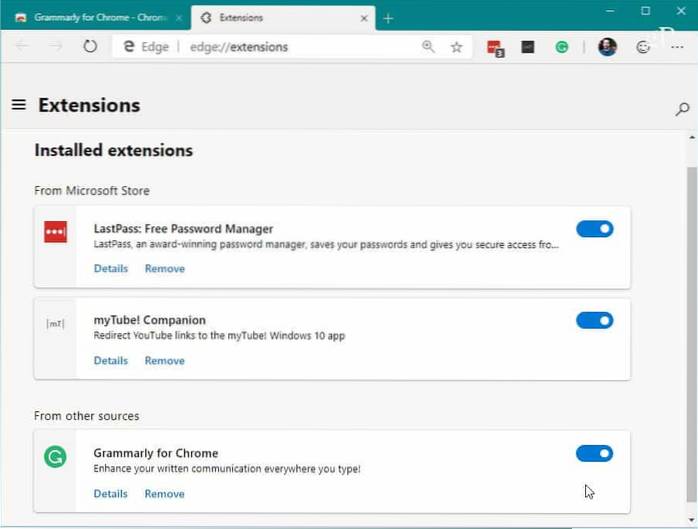The image size is (698, 529).
Task: Open the user profile avatar
Action: click(607, 47)
